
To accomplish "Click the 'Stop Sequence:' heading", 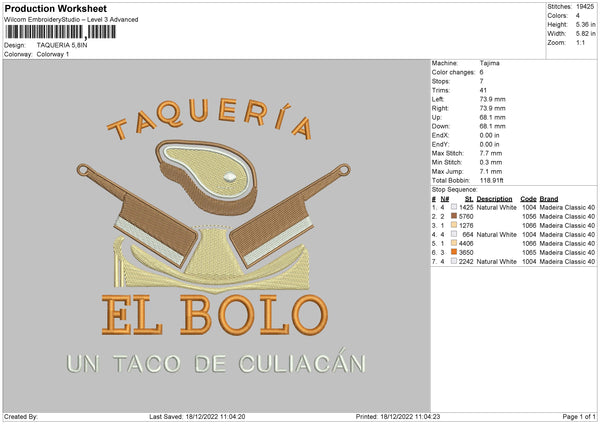I will (455, 190).
